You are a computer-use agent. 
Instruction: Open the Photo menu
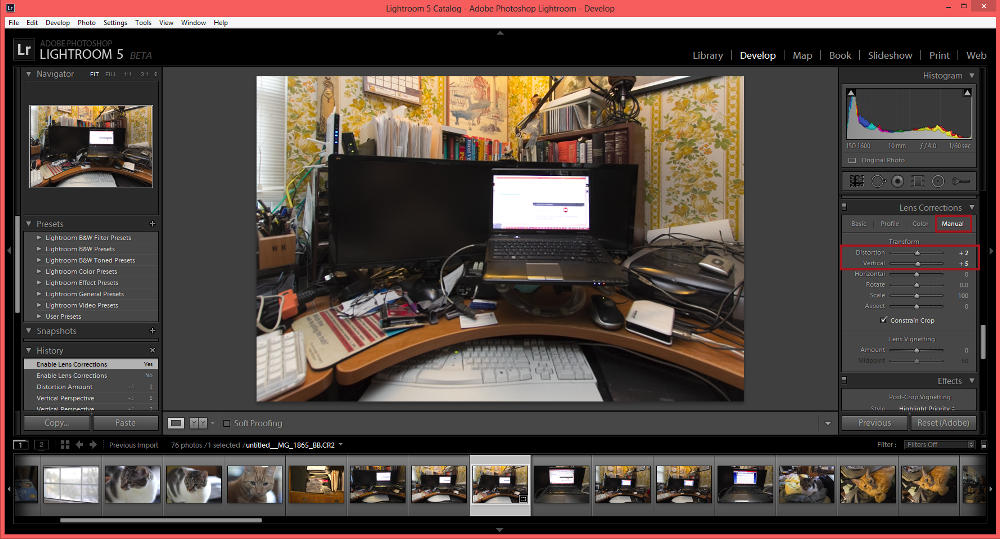(87, 22)
